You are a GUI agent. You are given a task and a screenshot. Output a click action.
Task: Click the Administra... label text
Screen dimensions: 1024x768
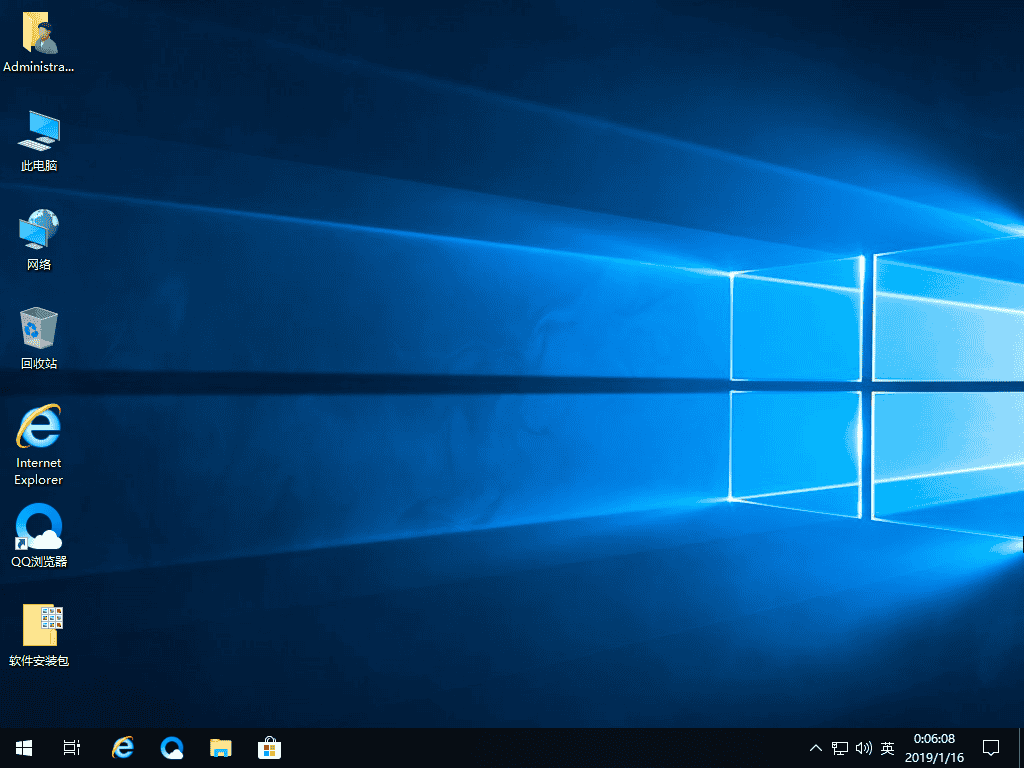[39, 67]
